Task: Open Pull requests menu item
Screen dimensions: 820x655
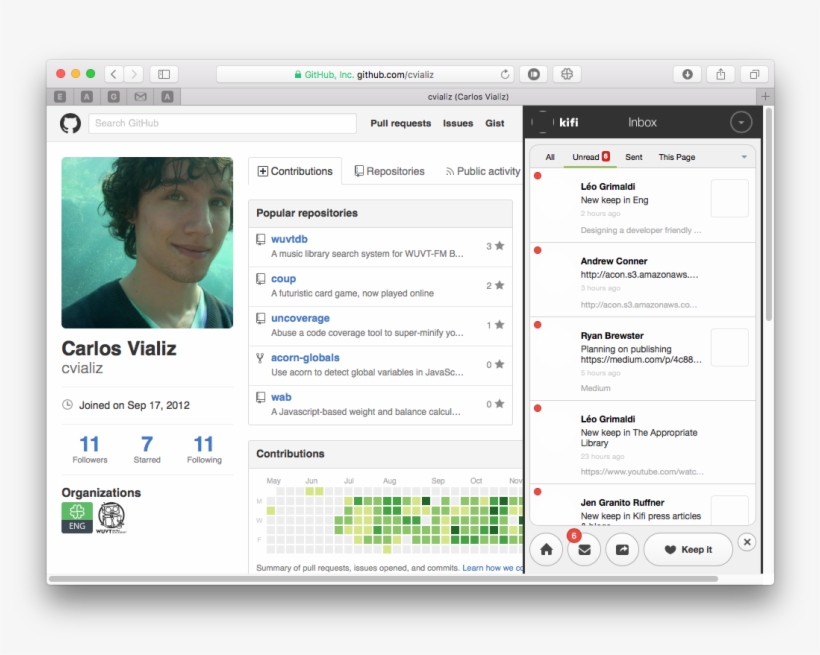Action: 400,123
